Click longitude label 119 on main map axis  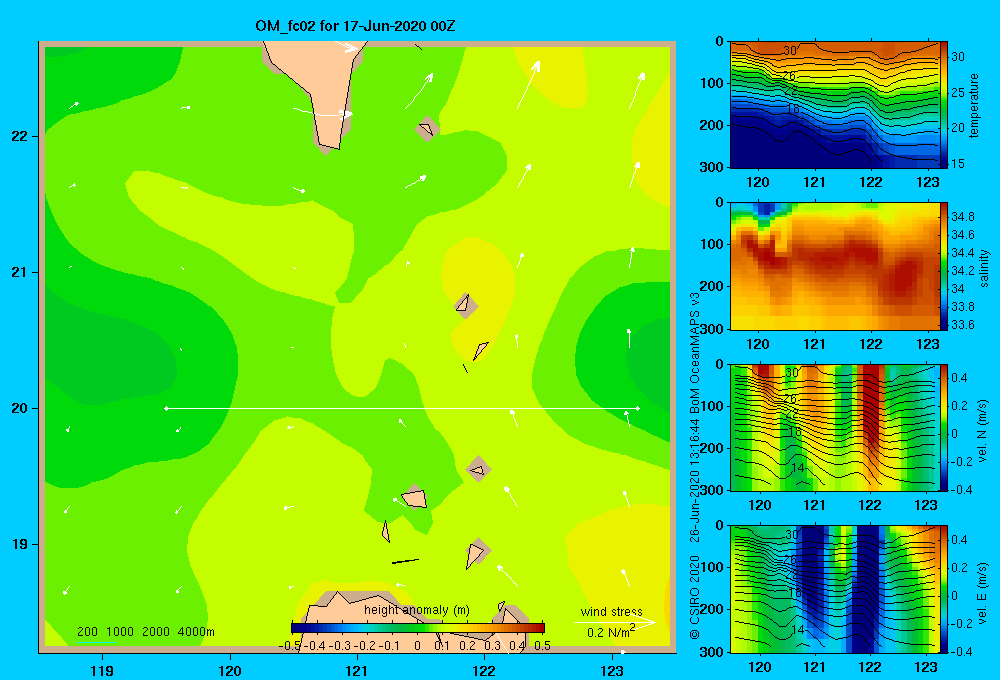(102, 670)
